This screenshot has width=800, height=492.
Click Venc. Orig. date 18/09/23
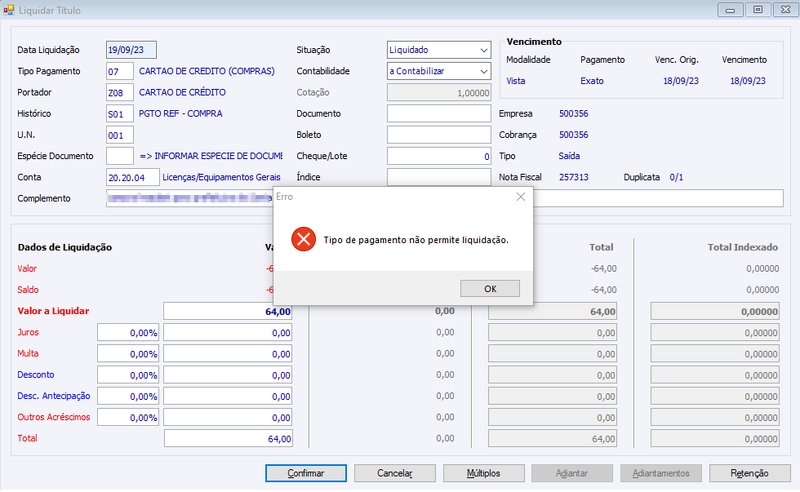coord(681,81)
